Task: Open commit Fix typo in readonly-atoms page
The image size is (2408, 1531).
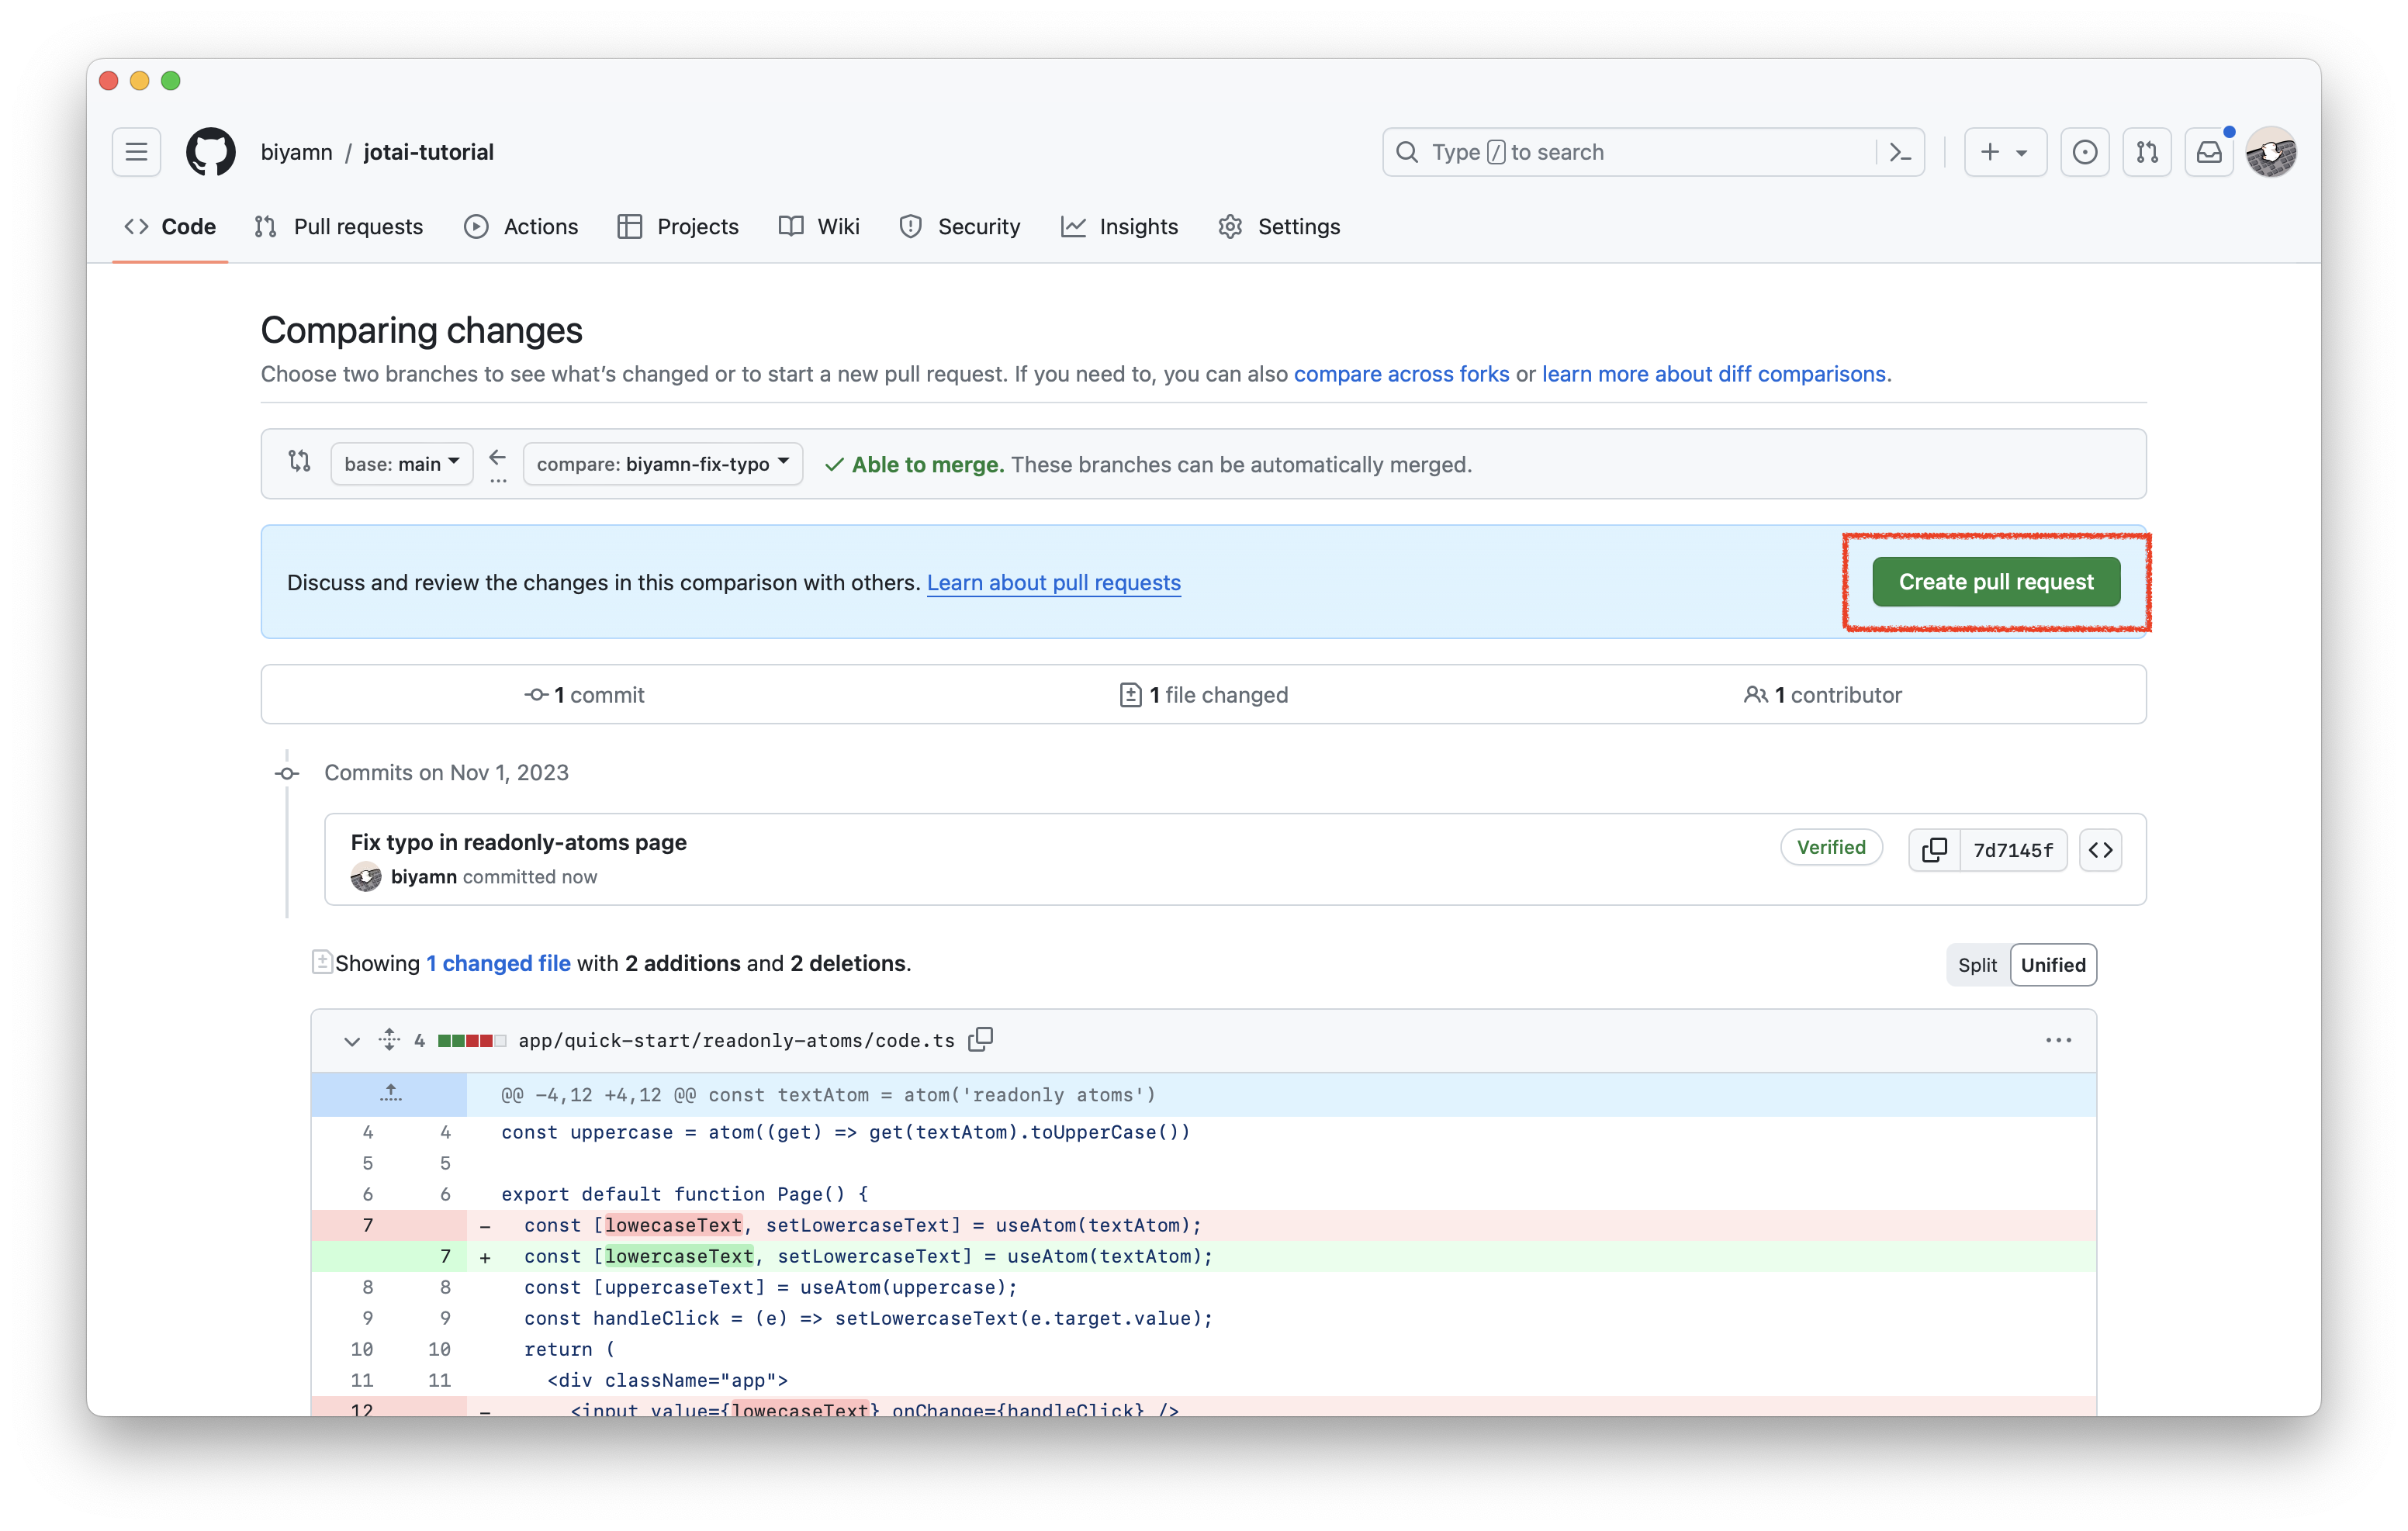Action: tap(519, 843)
